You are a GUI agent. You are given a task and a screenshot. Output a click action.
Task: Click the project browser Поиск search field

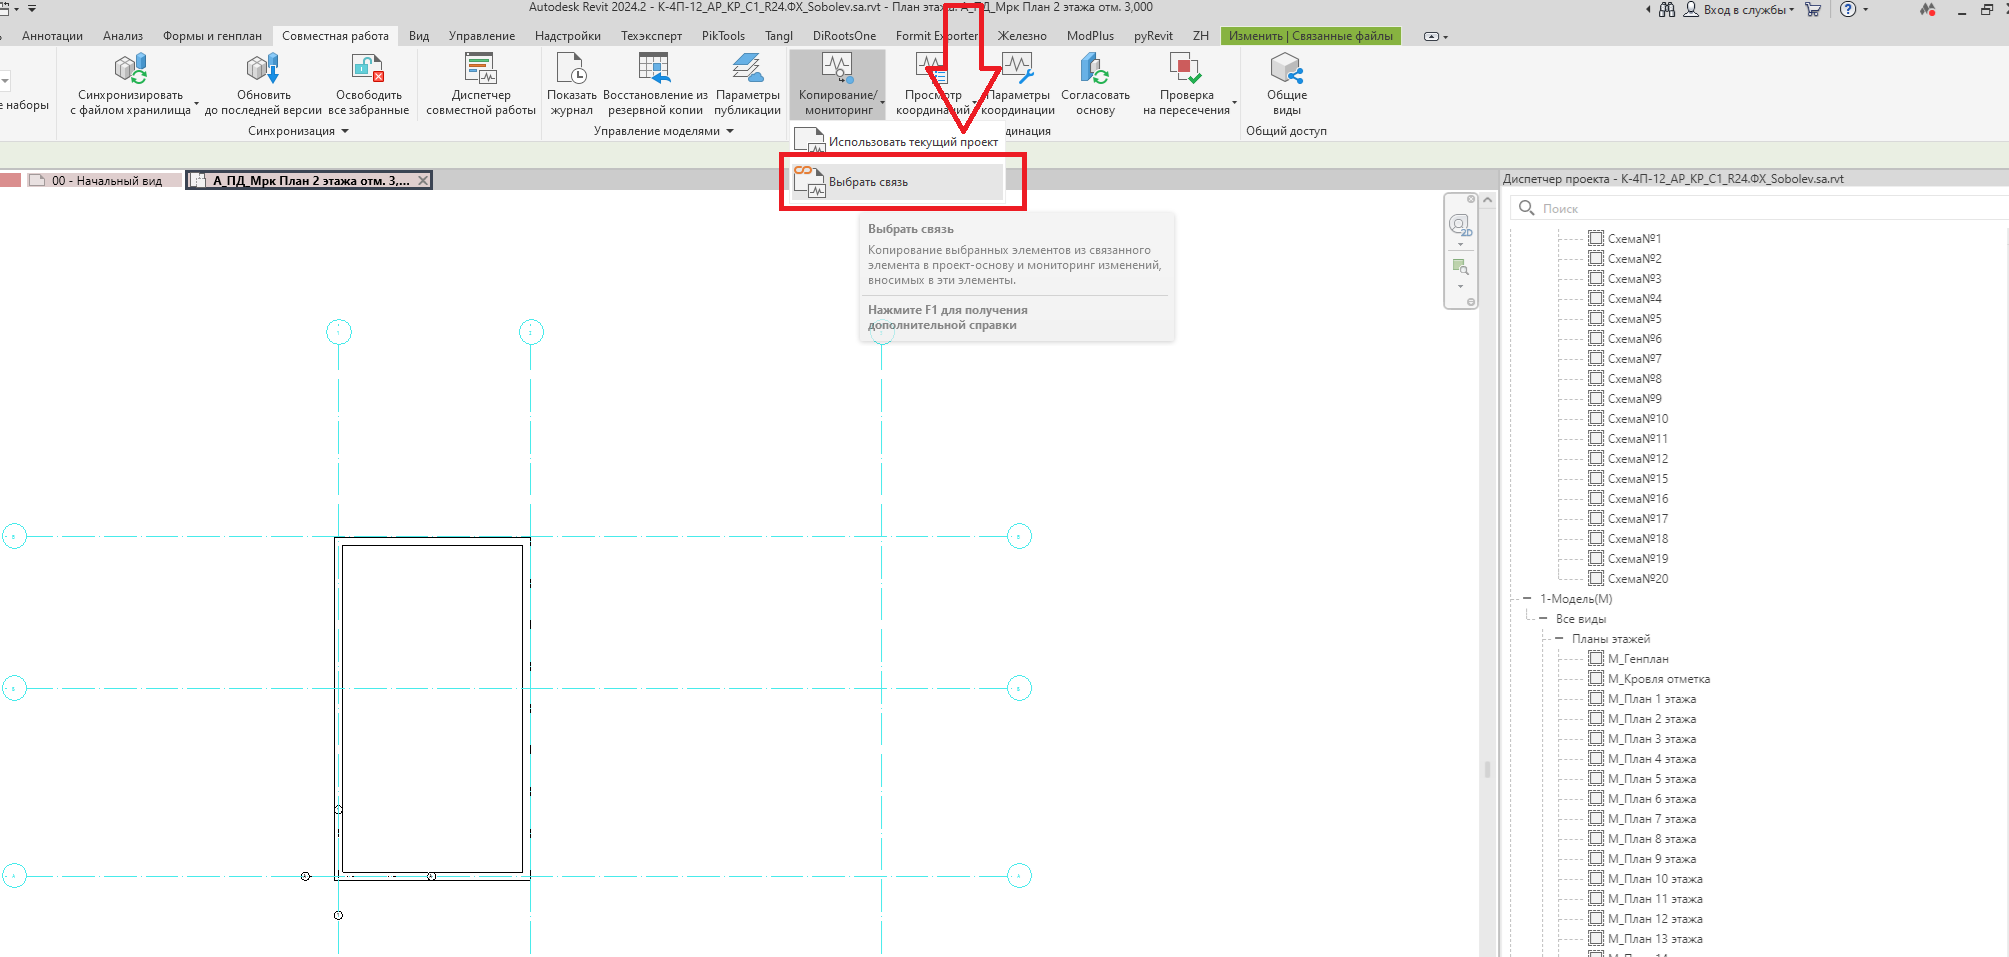tap(1762, 208)
